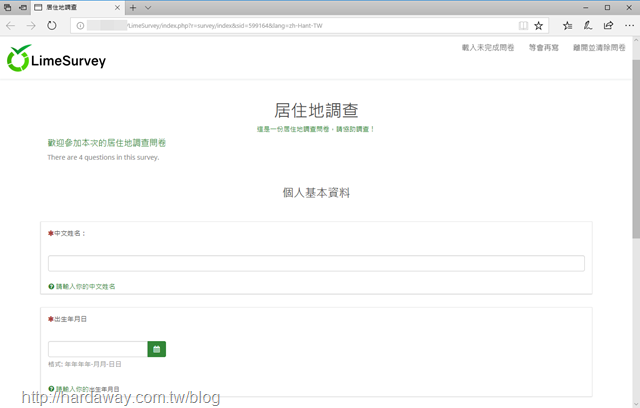Open the Favorites hub icon

tap(567, 26)
